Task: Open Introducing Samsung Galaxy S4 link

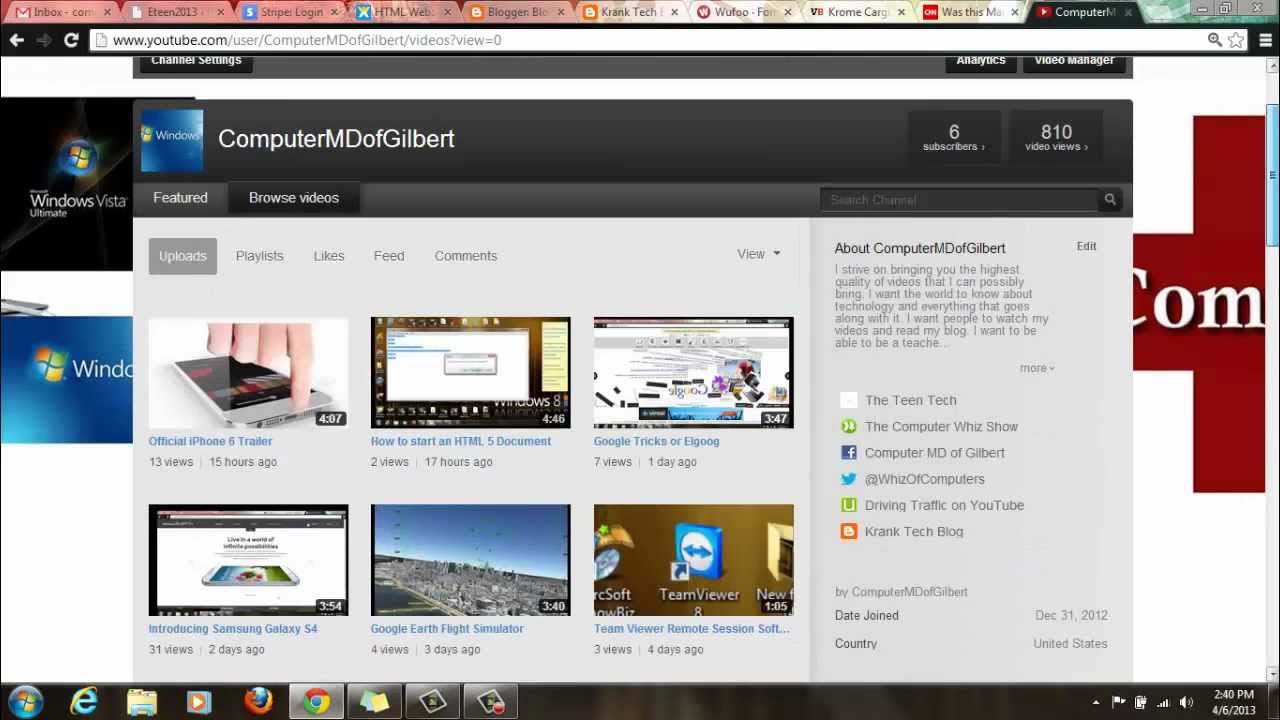Action: point(233,629)
